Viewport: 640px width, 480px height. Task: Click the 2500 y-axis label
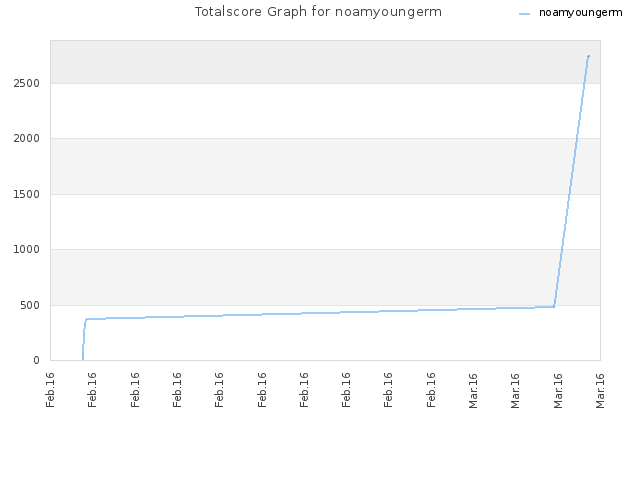[27, 83]
